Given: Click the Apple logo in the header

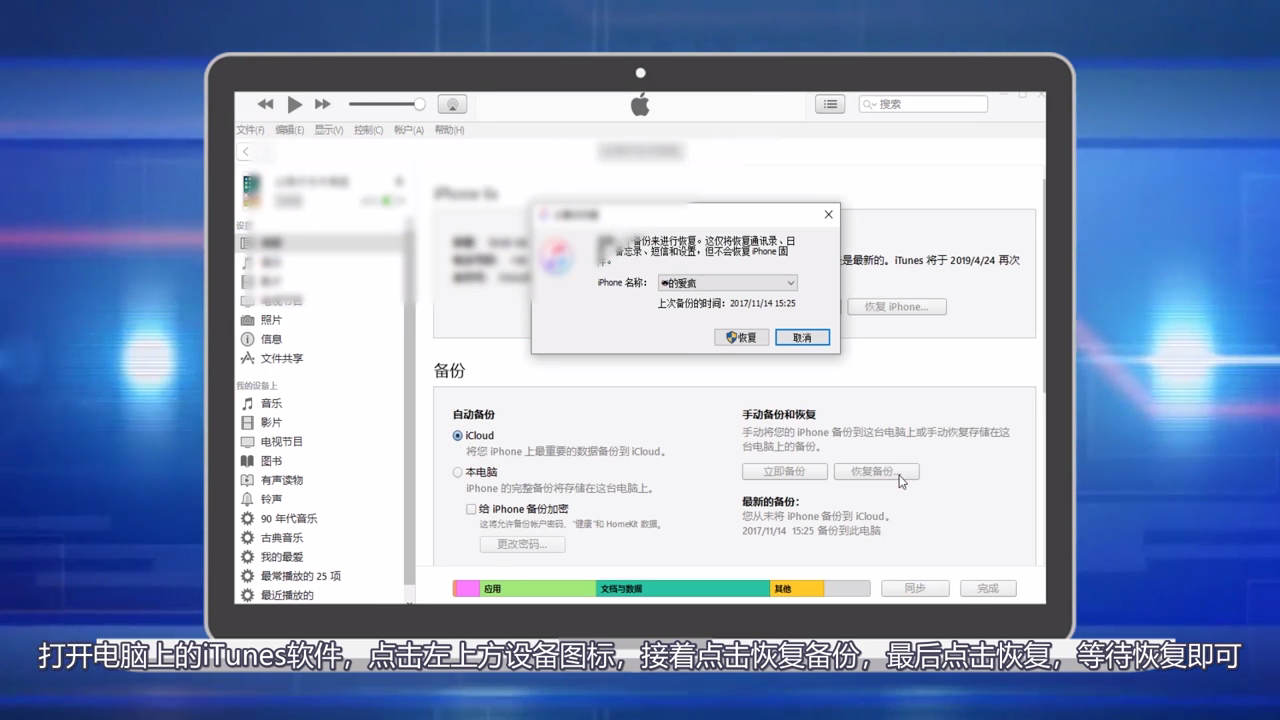Looking at the screenshot, I should 640,104.
